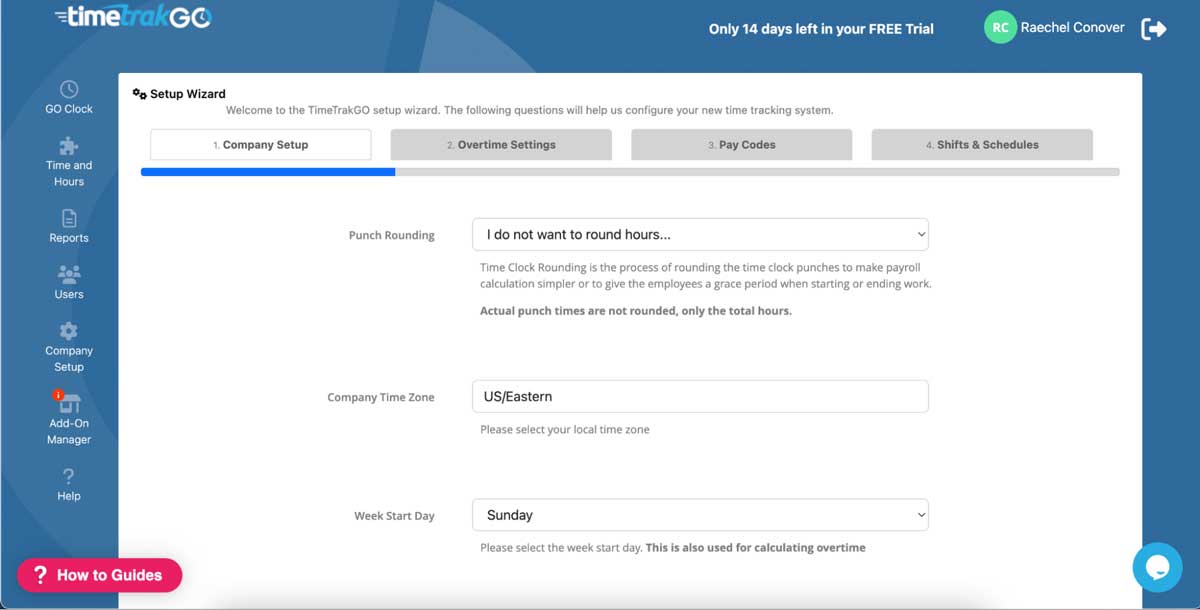This screenshot has height=610, width=1200.
Task: Click the TimeTrakGO logo
Action: click(133, 16)
